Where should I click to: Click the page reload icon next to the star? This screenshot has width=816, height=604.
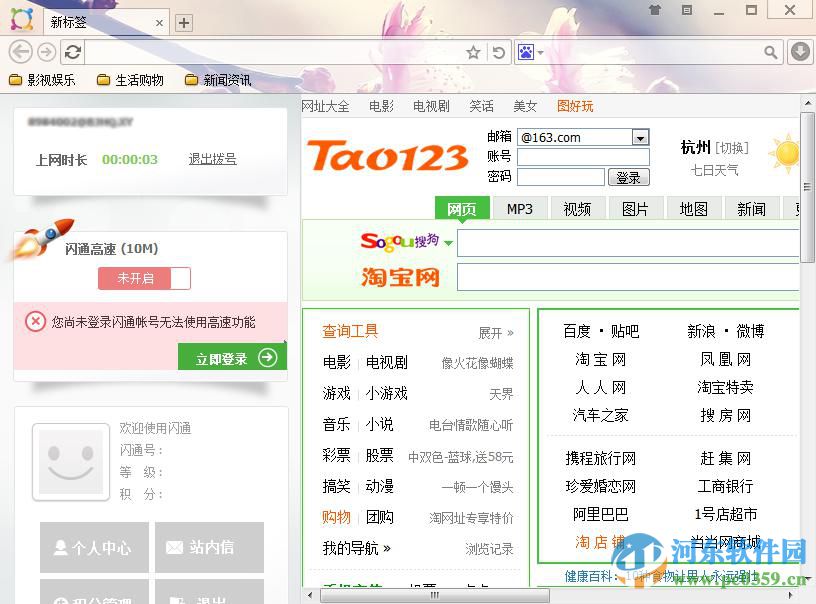point(498,51)
